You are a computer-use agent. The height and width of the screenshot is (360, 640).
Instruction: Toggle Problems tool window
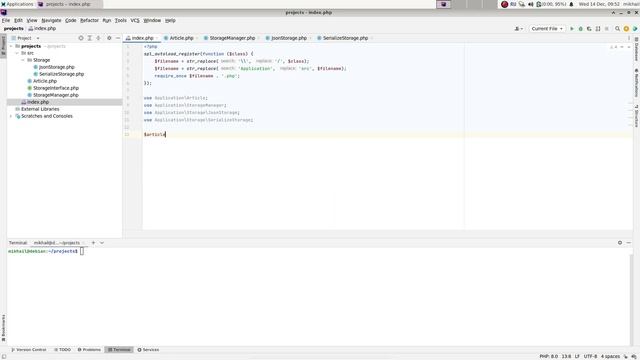pos(89,350)
